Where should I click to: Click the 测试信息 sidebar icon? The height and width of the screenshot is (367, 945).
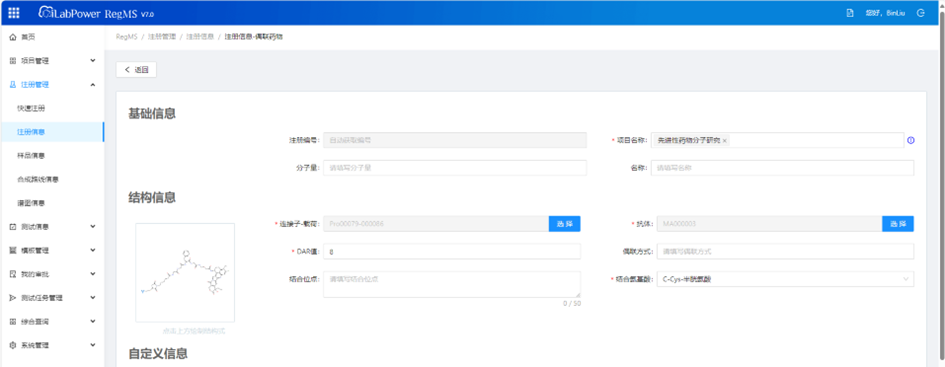tap(13, 227)
